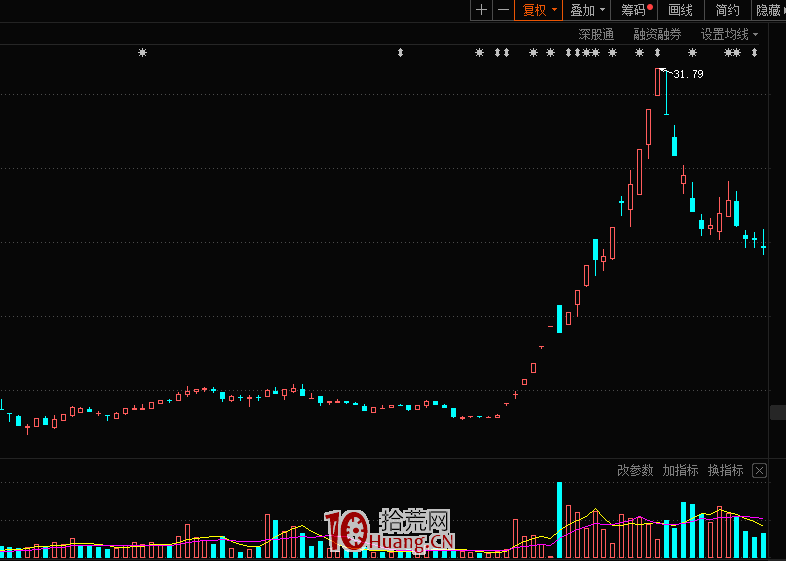Image resolution: width=786 pixels, height=561 pixels.
Task: Switch to 简约 simple mode
Action: [727, 10]
